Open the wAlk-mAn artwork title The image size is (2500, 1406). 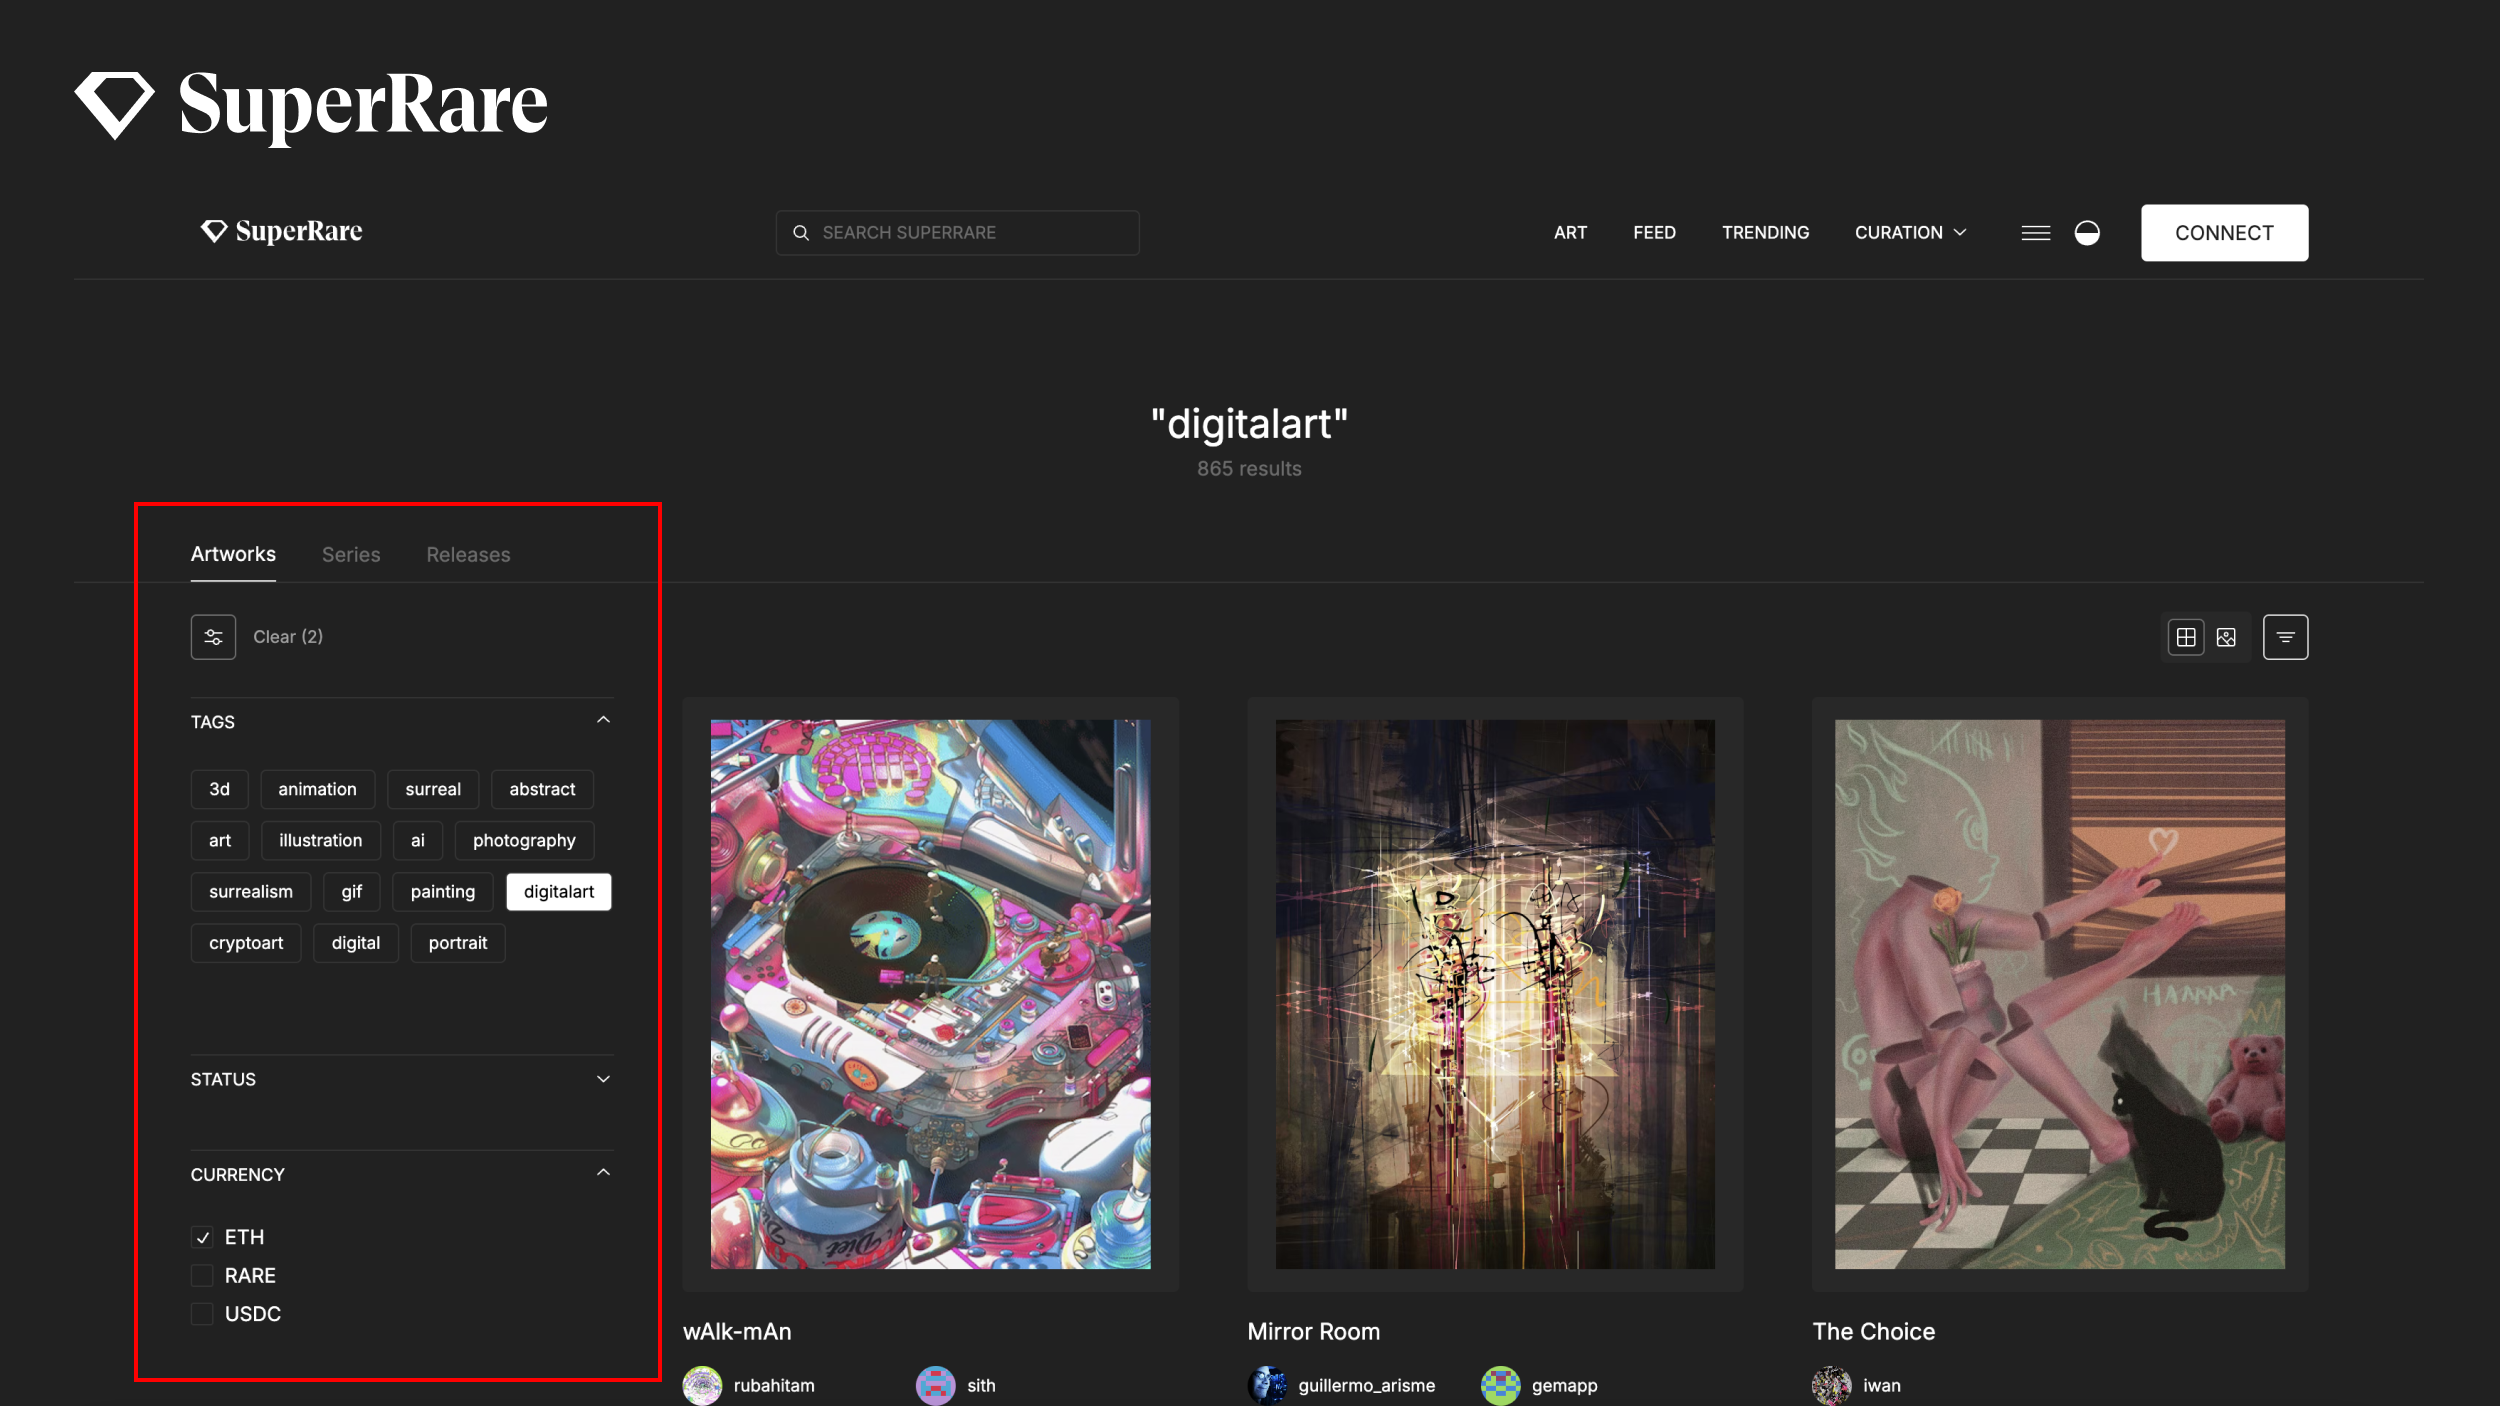(x=737, y=1332)
